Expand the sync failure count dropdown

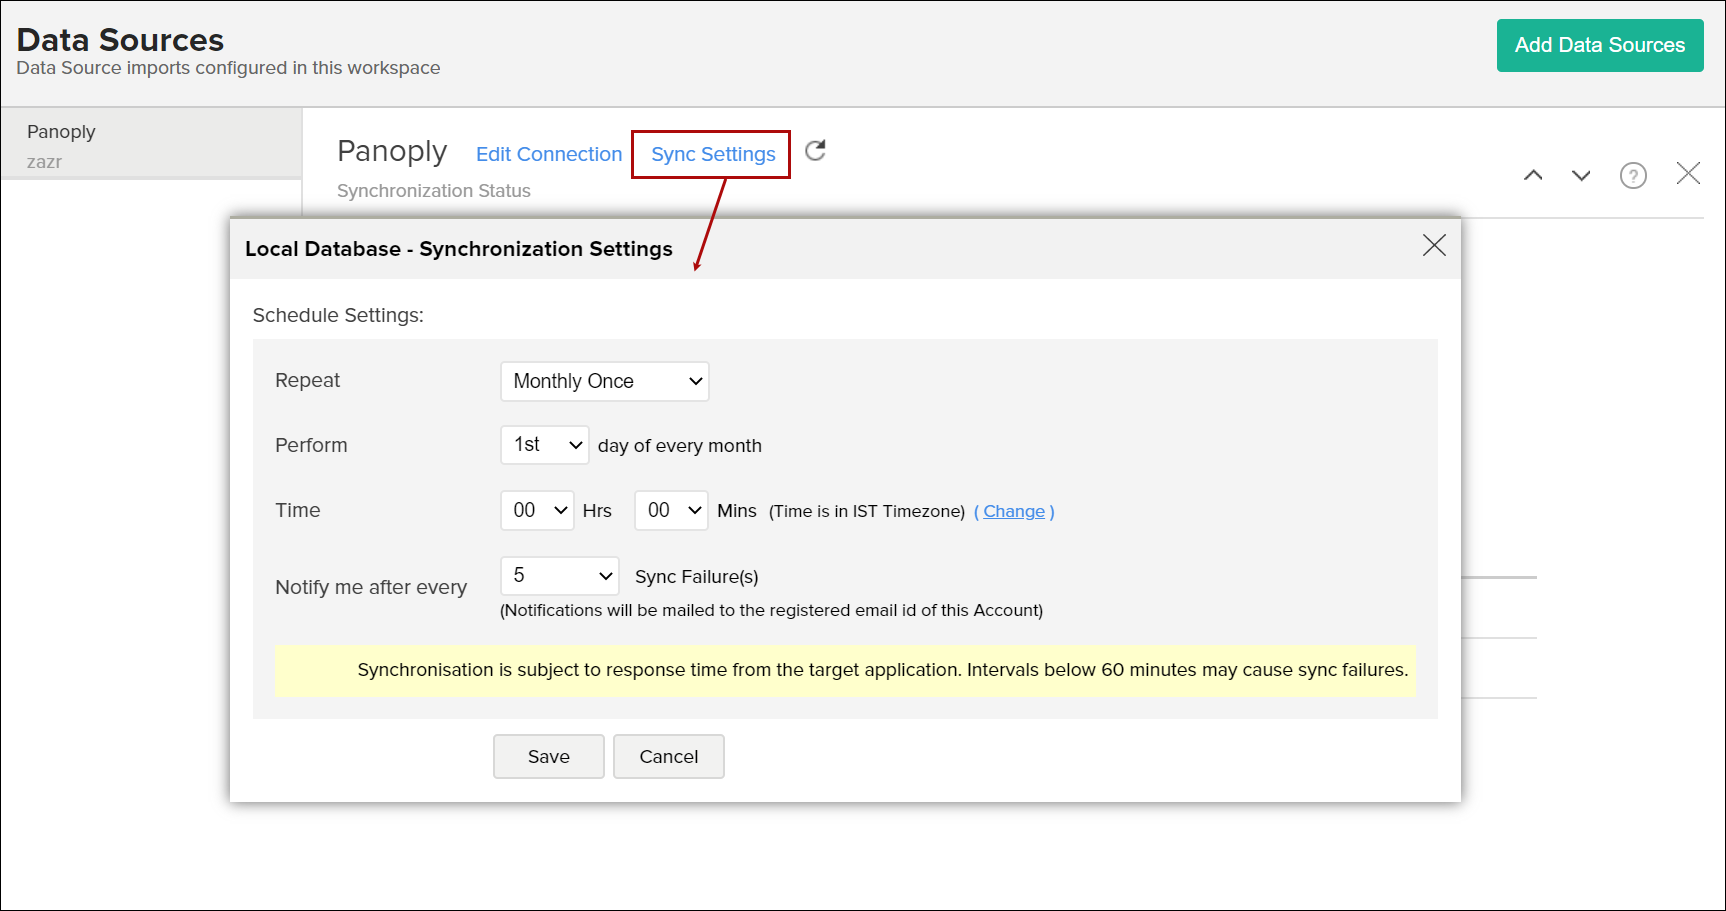point(559,576)
